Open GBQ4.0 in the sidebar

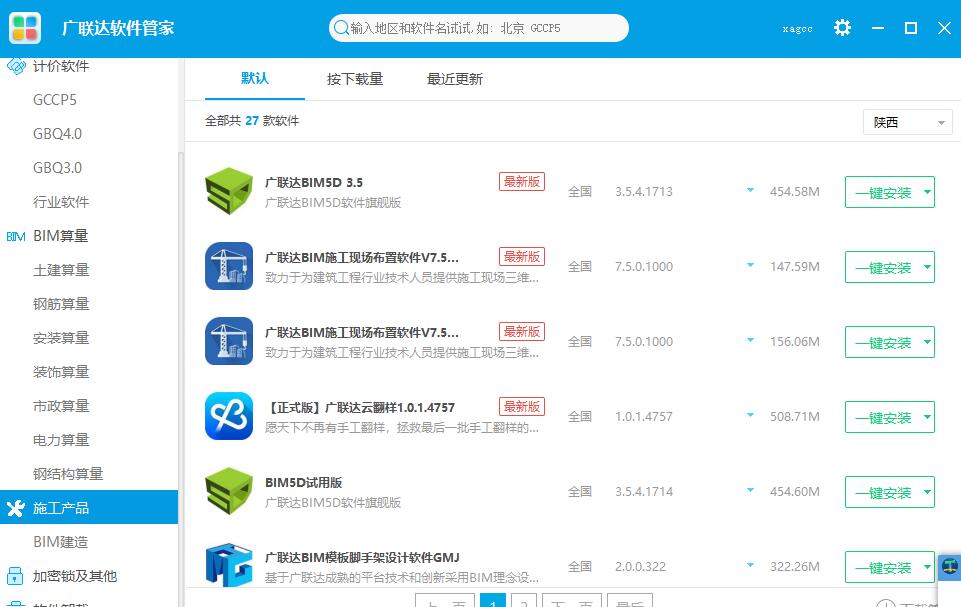tap(57, 134)
